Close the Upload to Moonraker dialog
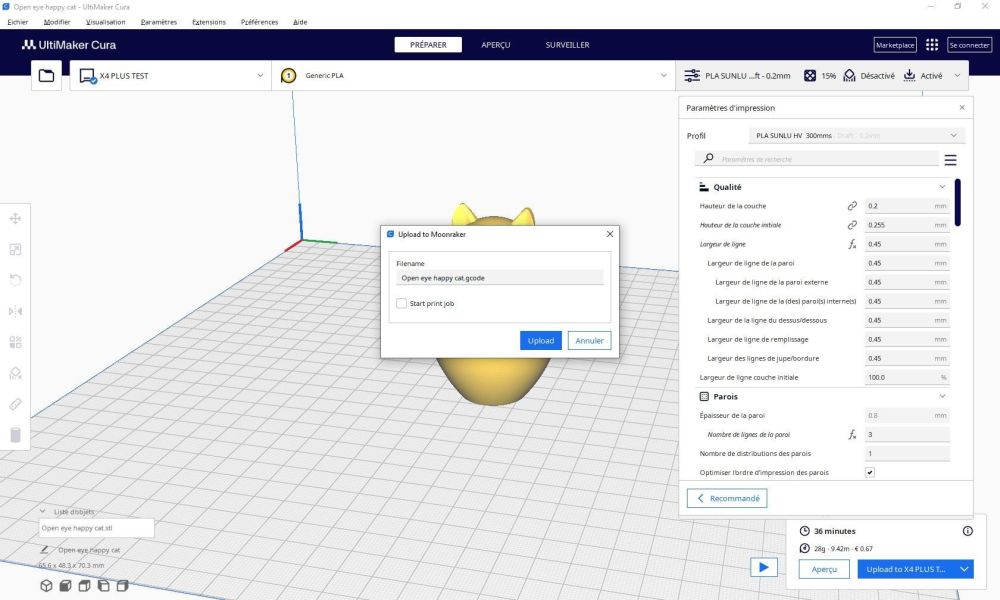The height and width of the screenshot is (600, 1000). pyautogui.click(x=610, y=234)
